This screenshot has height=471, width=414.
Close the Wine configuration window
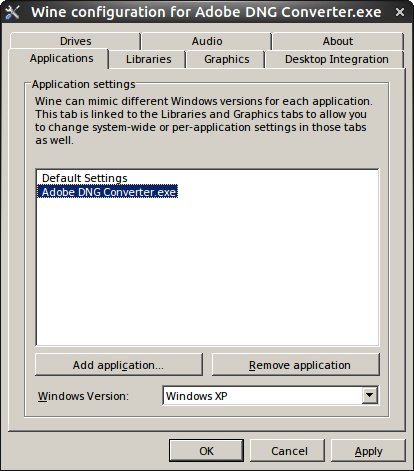click(400, 12)
